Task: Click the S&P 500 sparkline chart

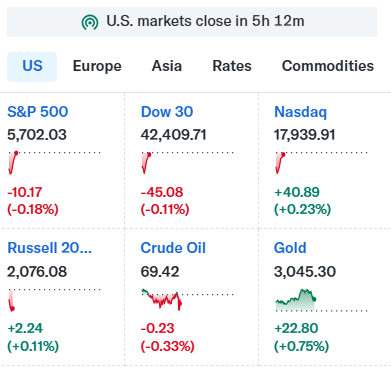Action: (54, 163)
